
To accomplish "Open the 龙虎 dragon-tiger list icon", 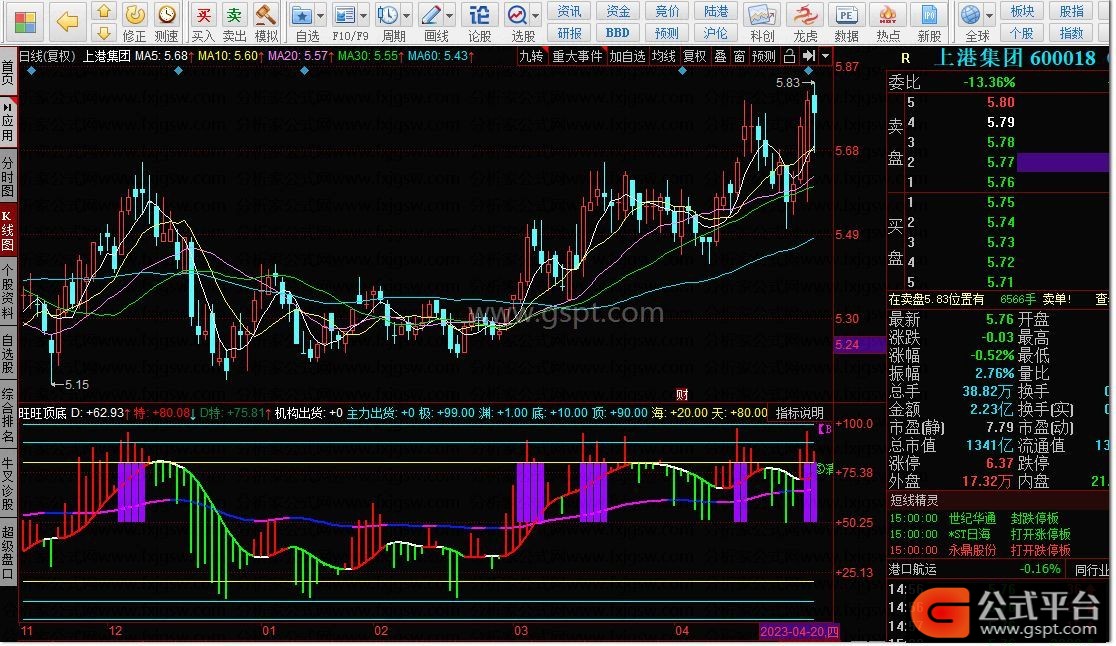I will [x=805, y=22].
